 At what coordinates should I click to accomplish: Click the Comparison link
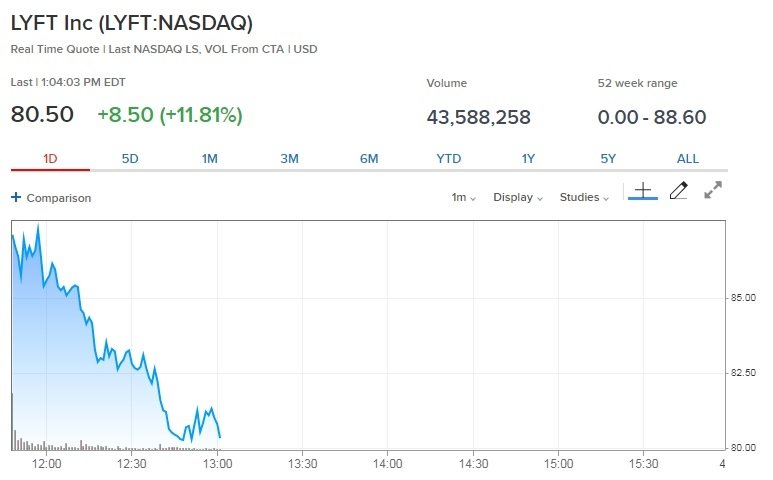pos(58,198)
